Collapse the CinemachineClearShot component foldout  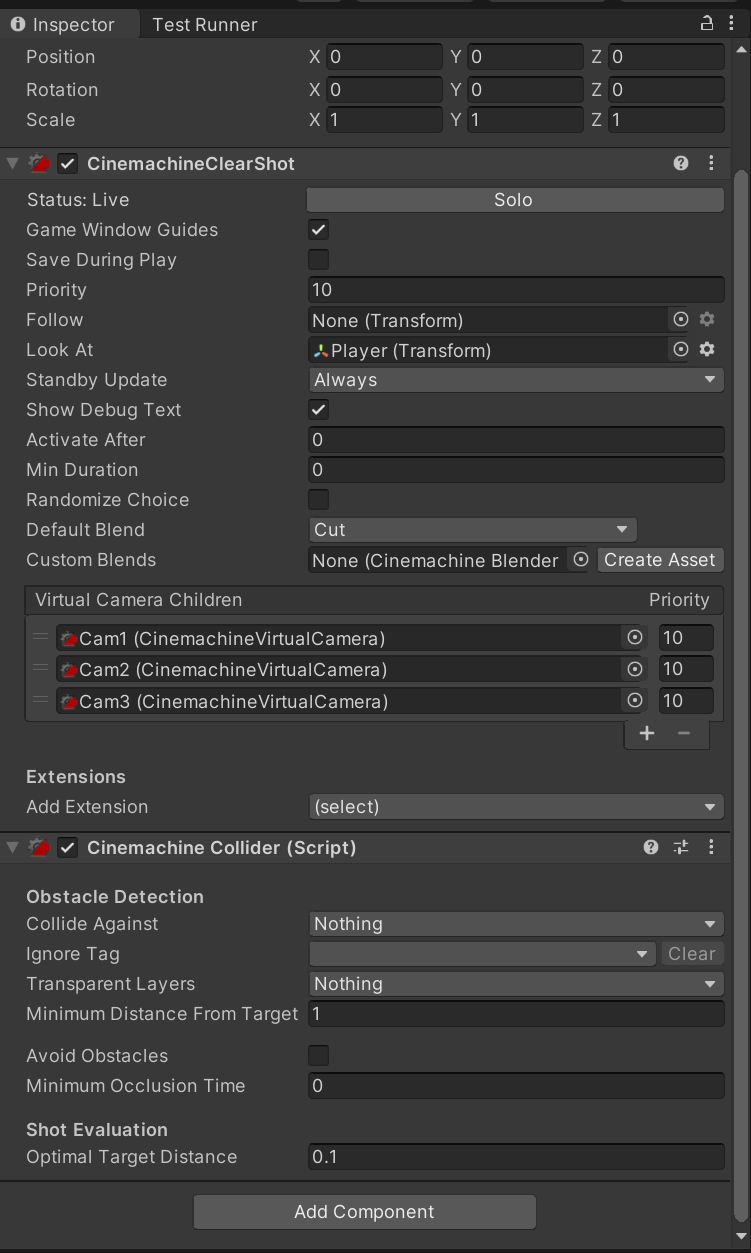point(12,163)
